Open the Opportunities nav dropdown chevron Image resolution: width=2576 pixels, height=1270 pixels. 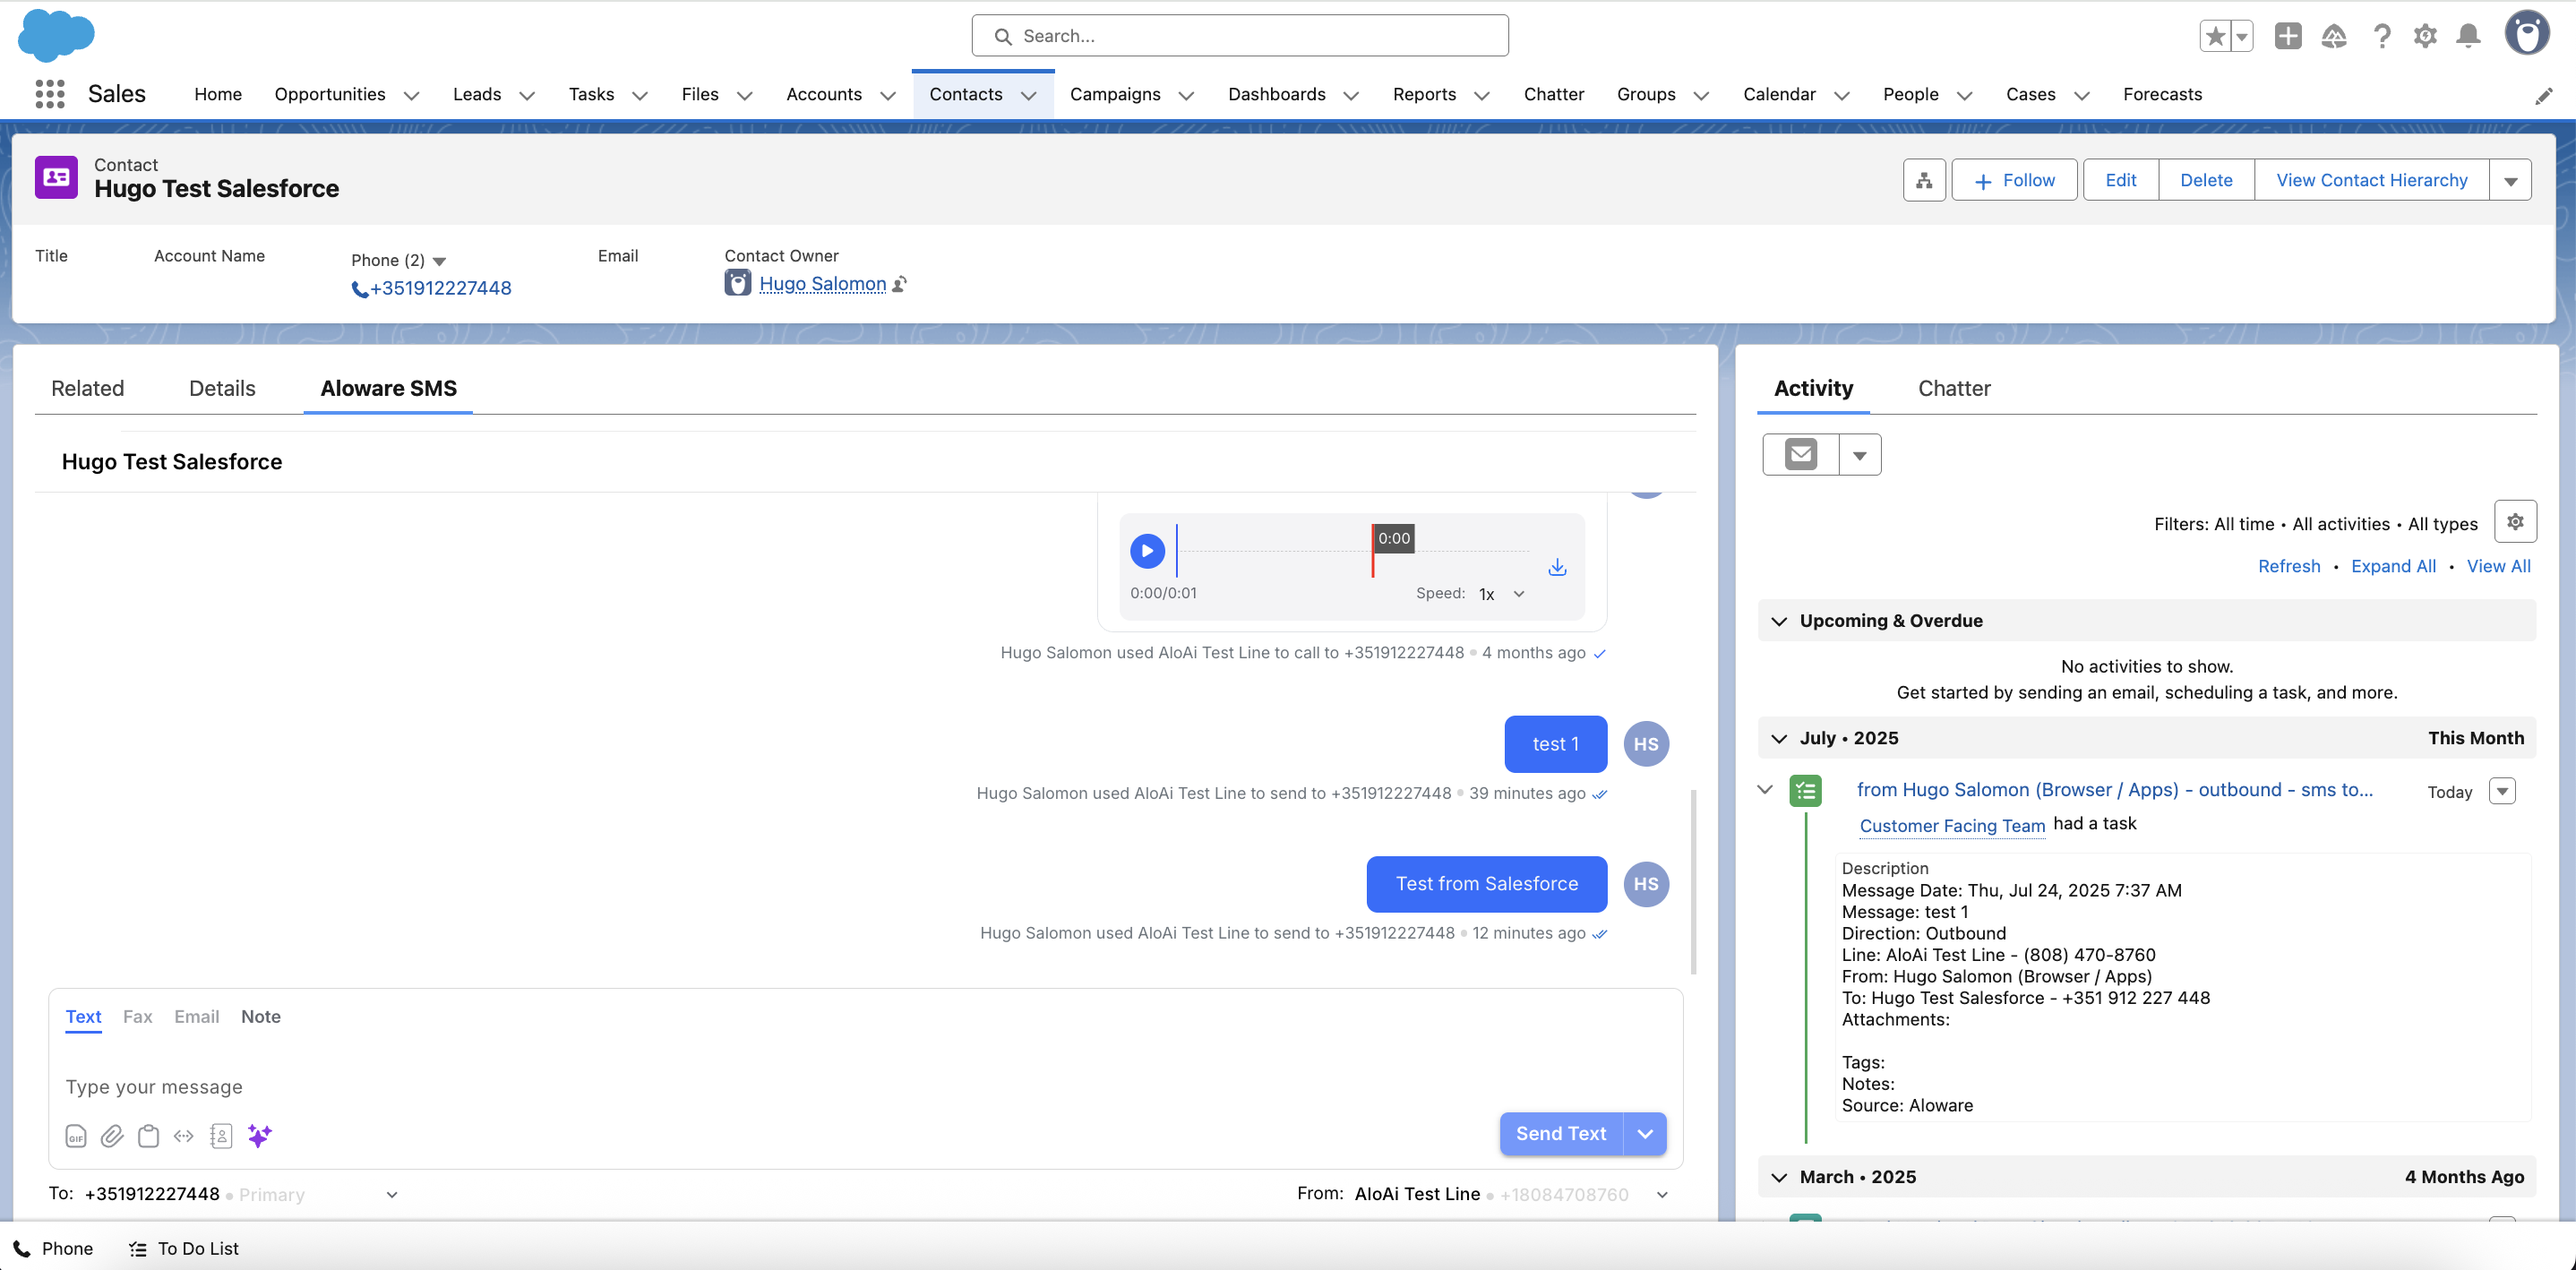(x=411, y=96)
